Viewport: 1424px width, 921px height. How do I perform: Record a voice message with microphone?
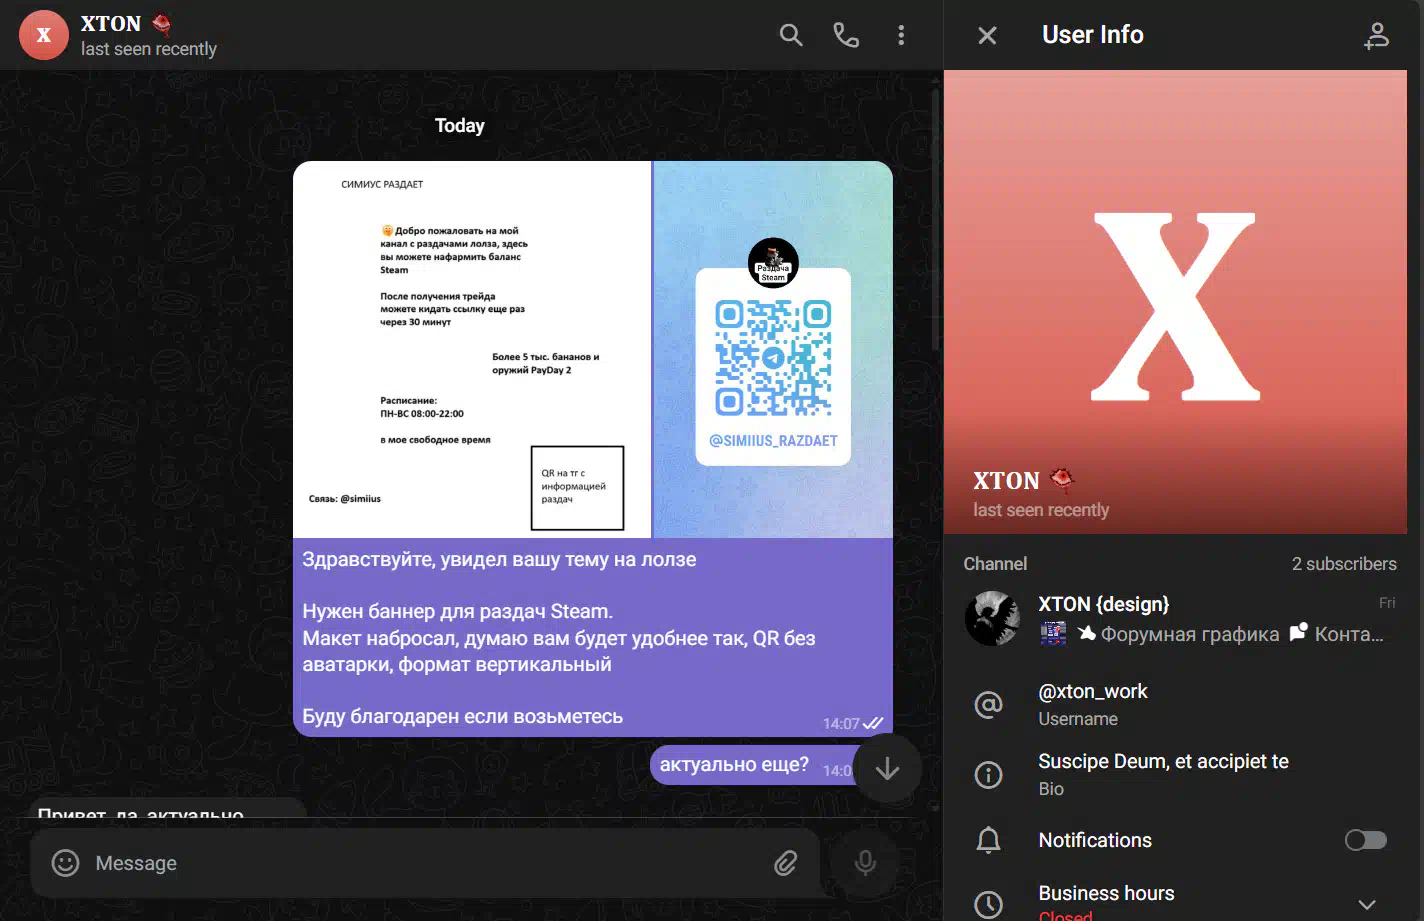tap(866, 863)
